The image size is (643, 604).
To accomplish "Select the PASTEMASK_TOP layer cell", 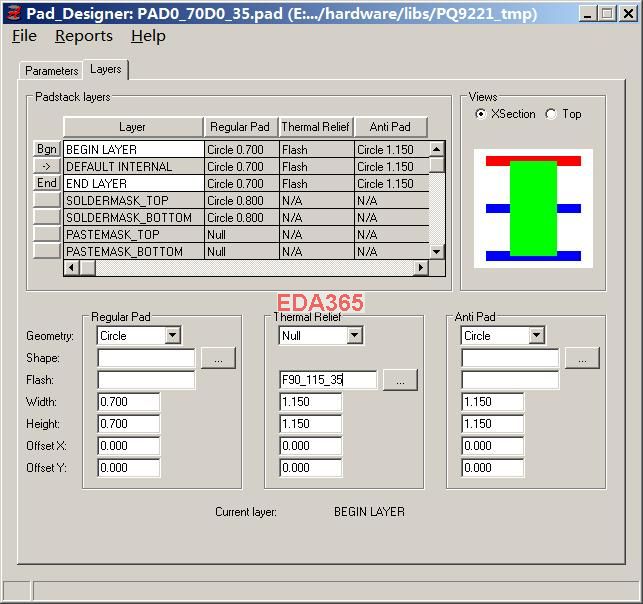I will 134,235.
